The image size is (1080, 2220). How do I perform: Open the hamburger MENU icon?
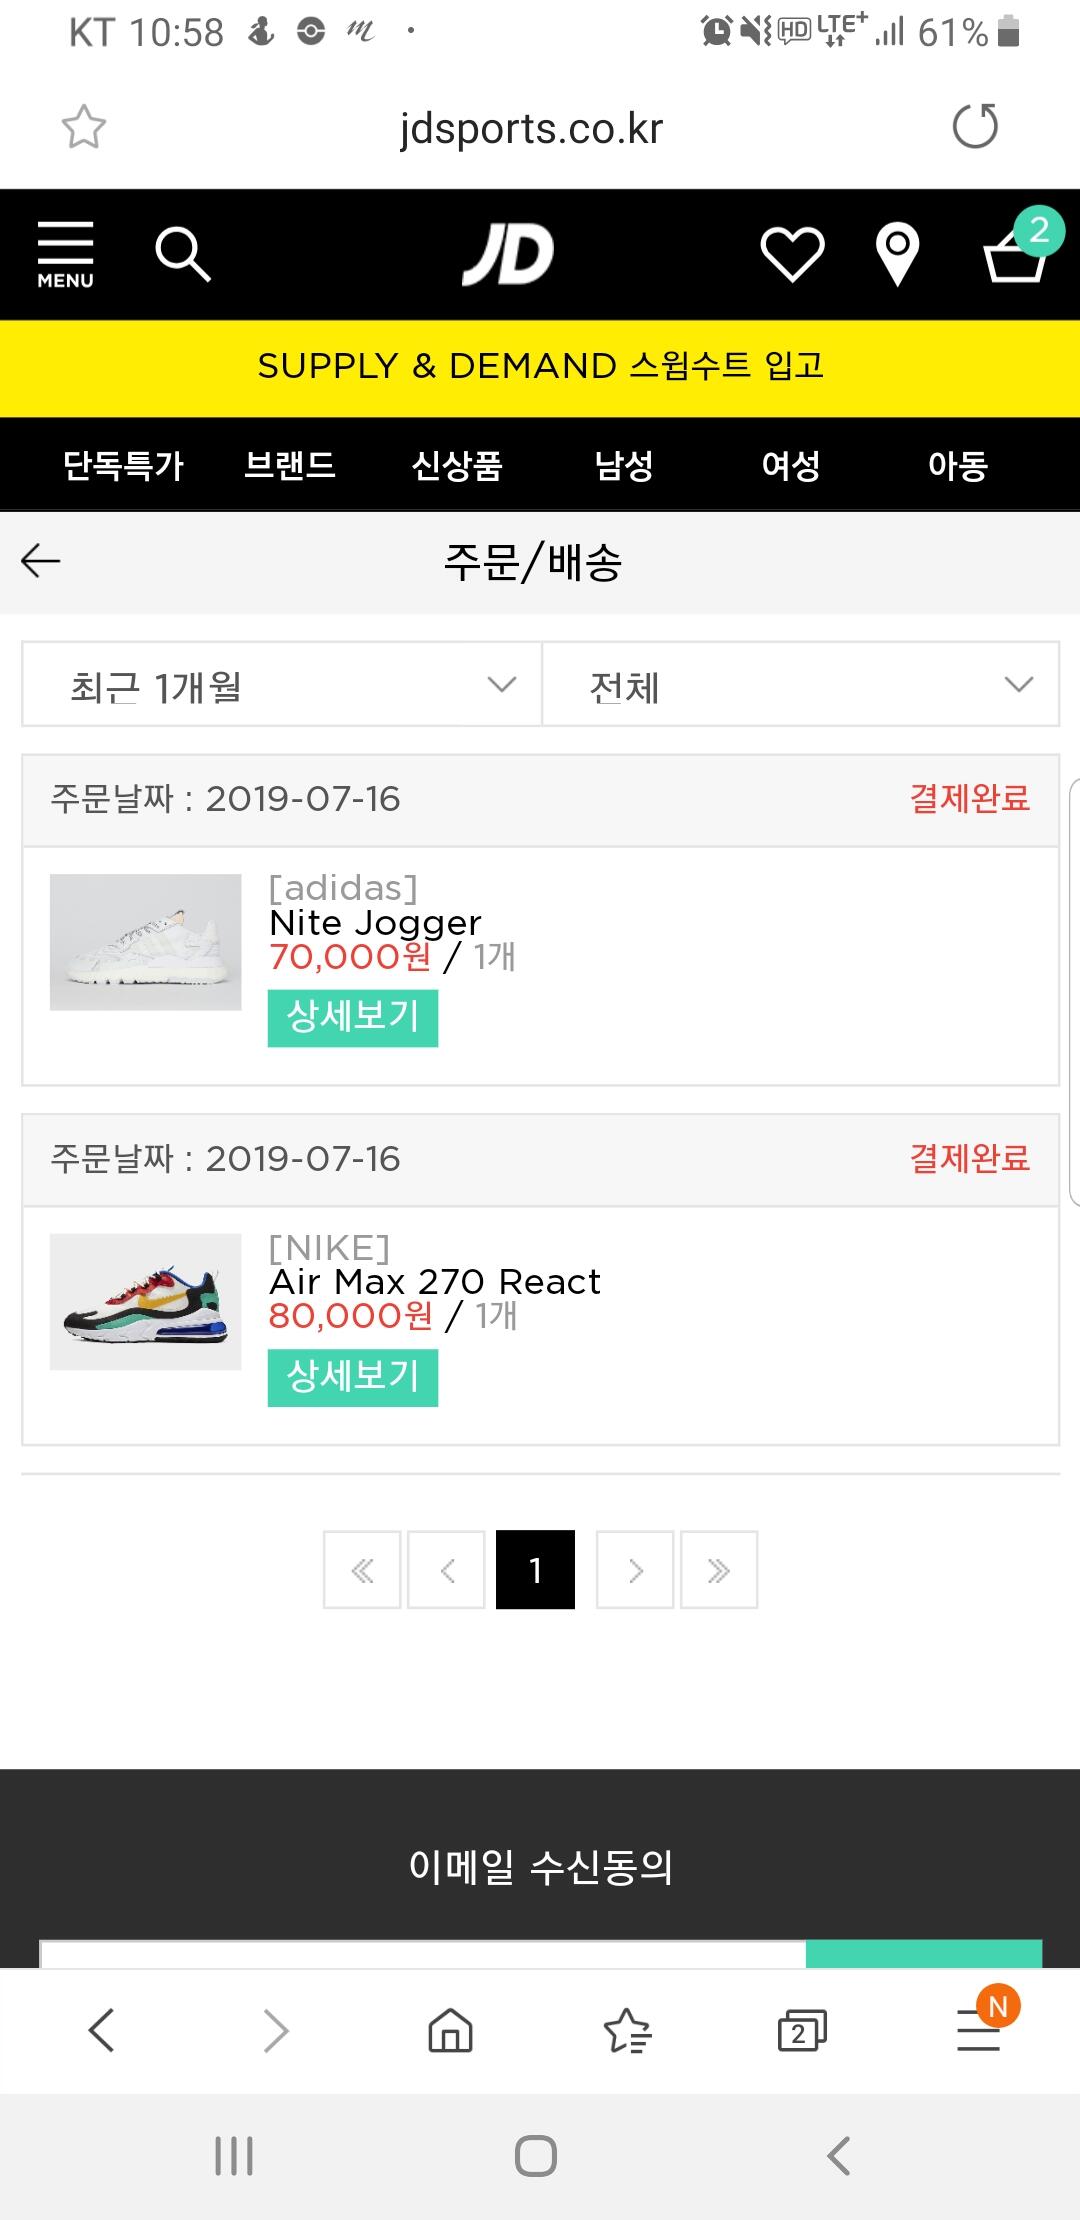click(65, 255)
